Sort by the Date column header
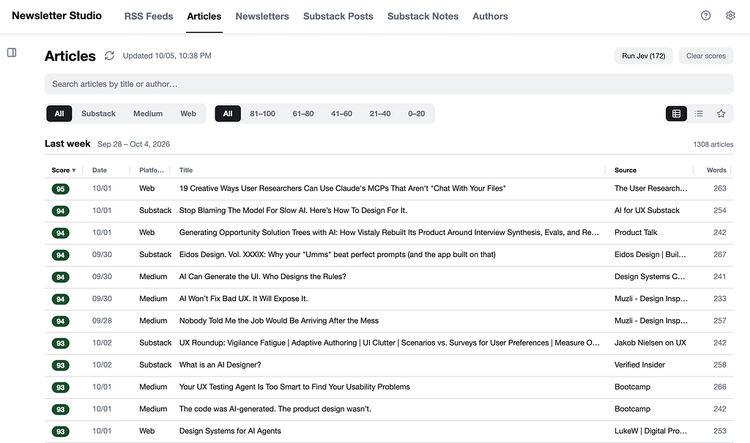750x443 pixels. (99, 170)
